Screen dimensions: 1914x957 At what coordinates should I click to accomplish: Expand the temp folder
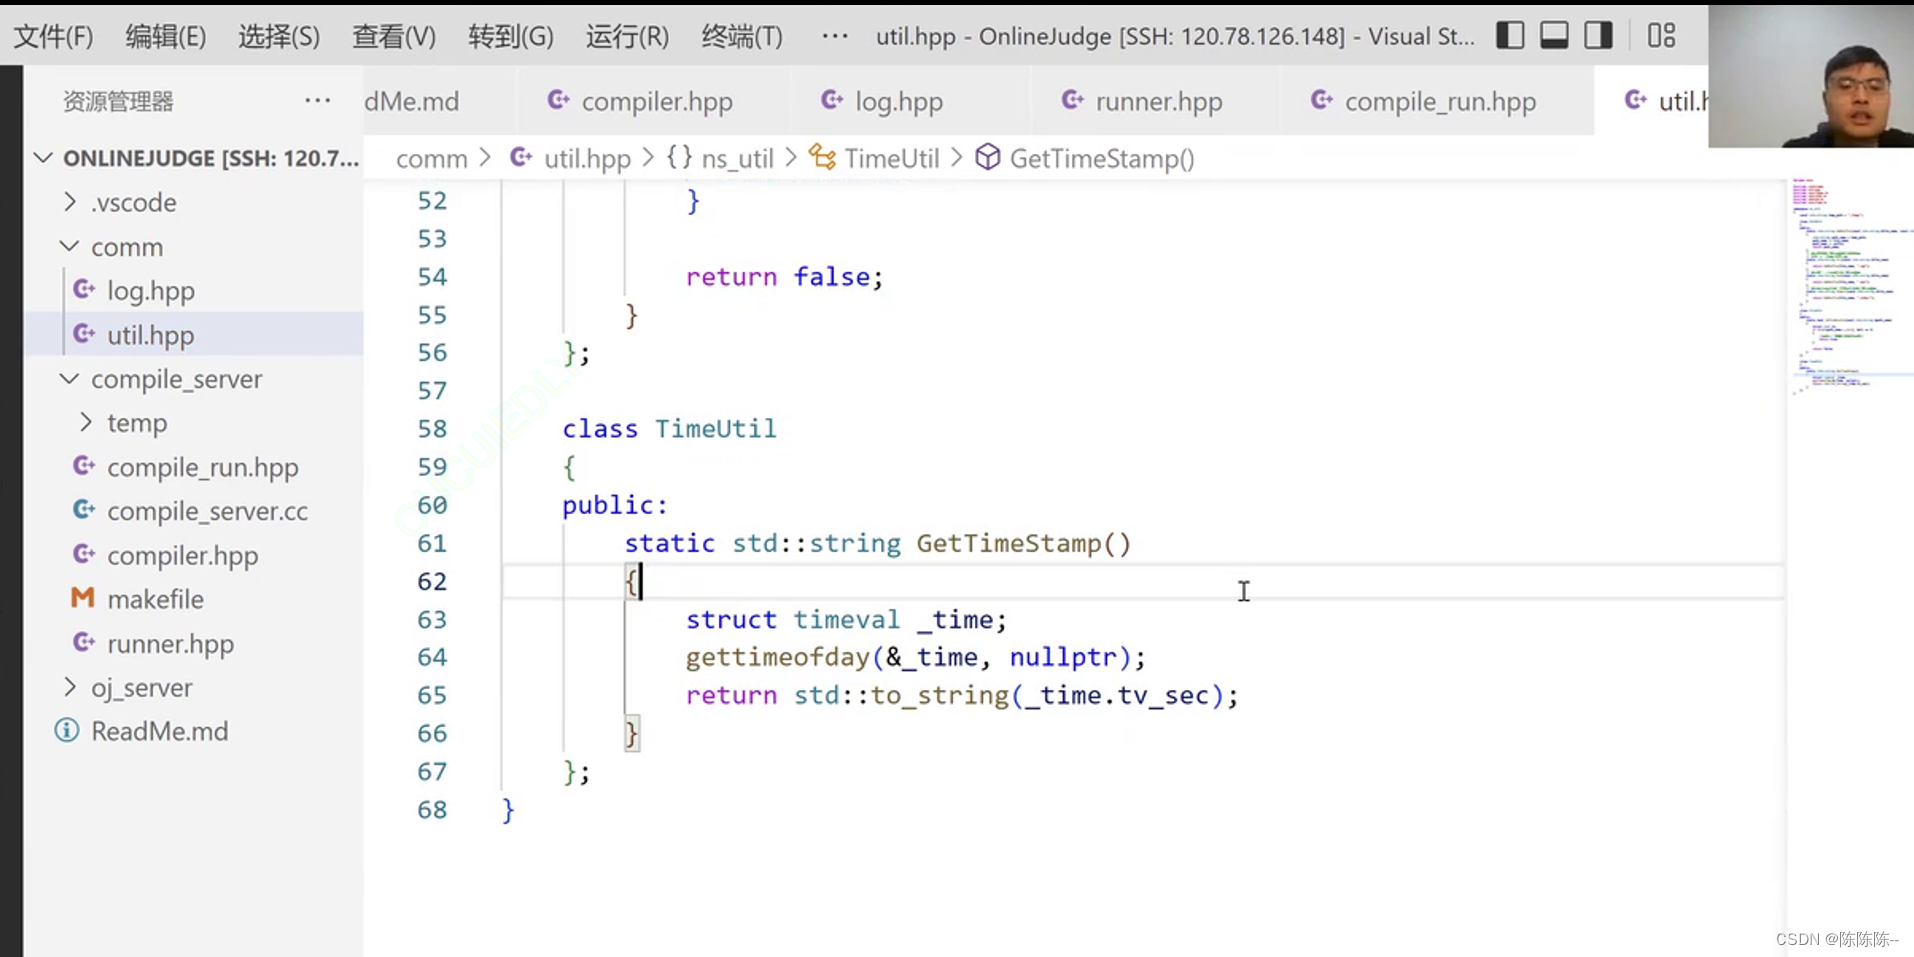coord(86,422)
